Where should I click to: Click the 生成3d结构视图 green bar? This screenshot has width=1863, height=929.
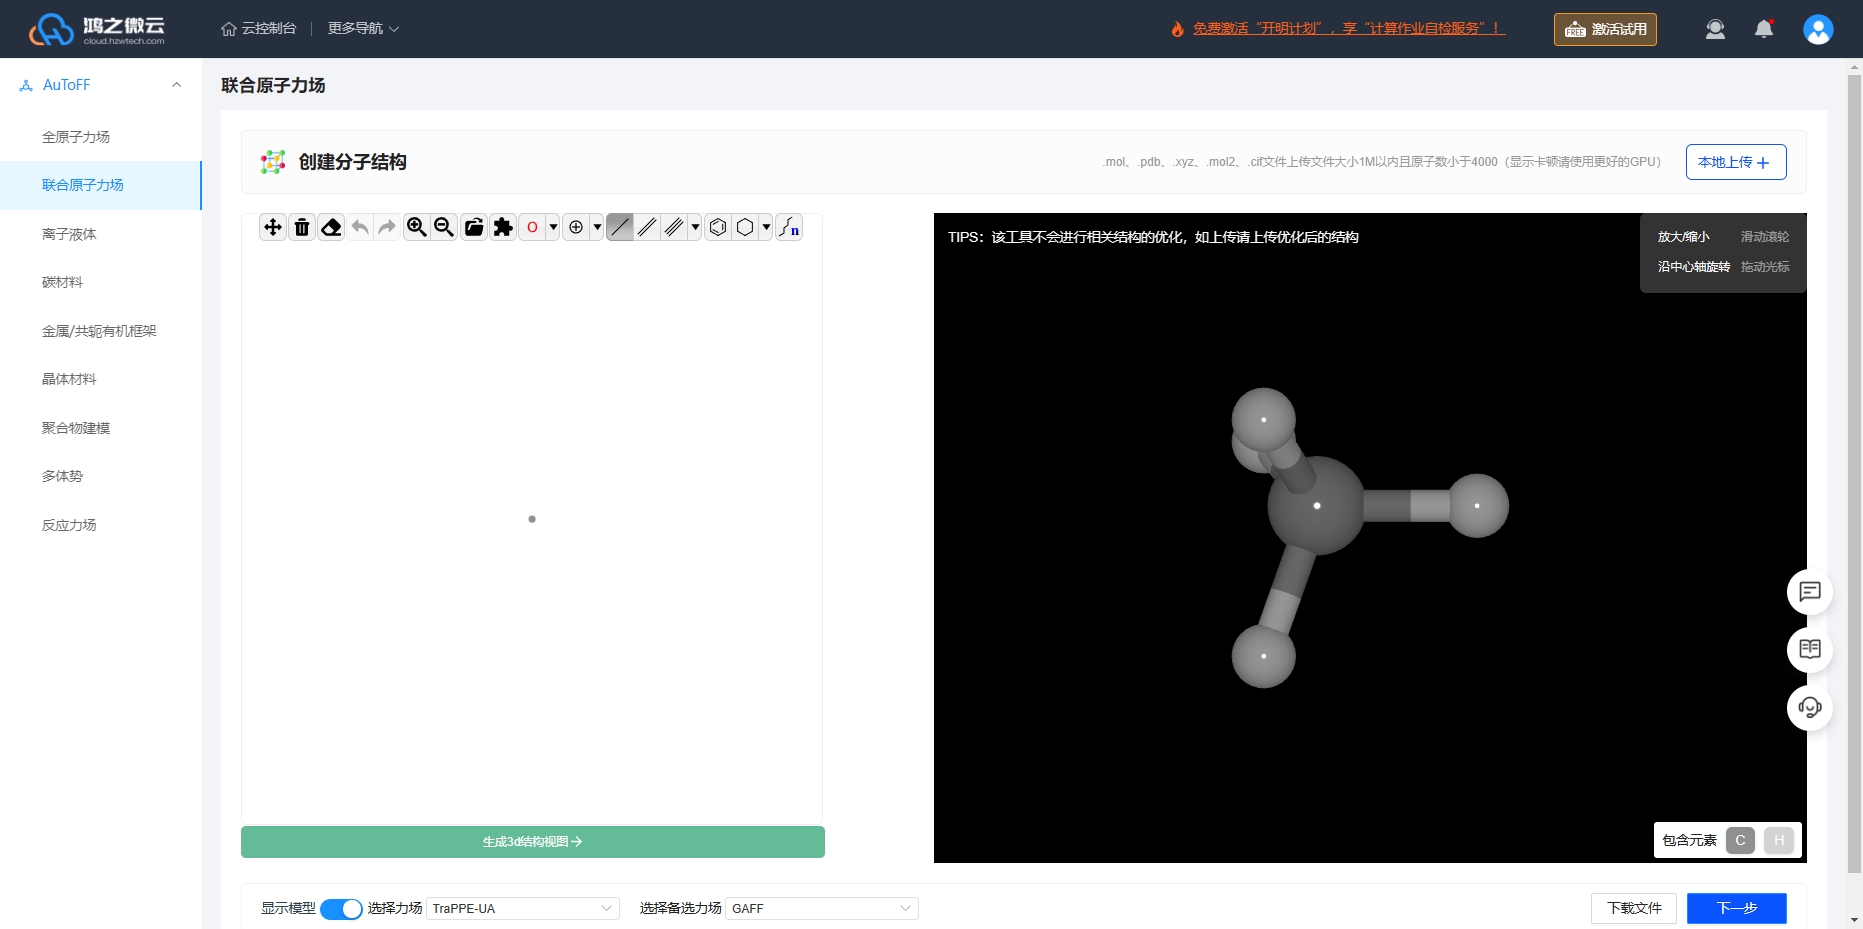[533, 842]
